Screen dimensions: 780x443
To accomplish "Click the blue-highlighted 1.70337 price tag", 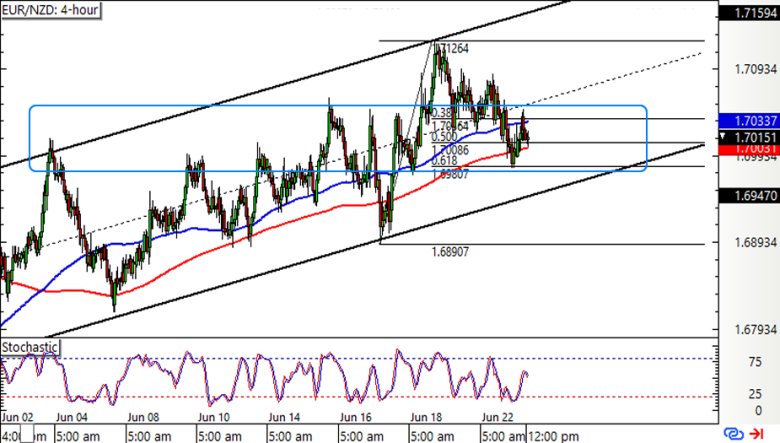I will [x=749, y=120].
